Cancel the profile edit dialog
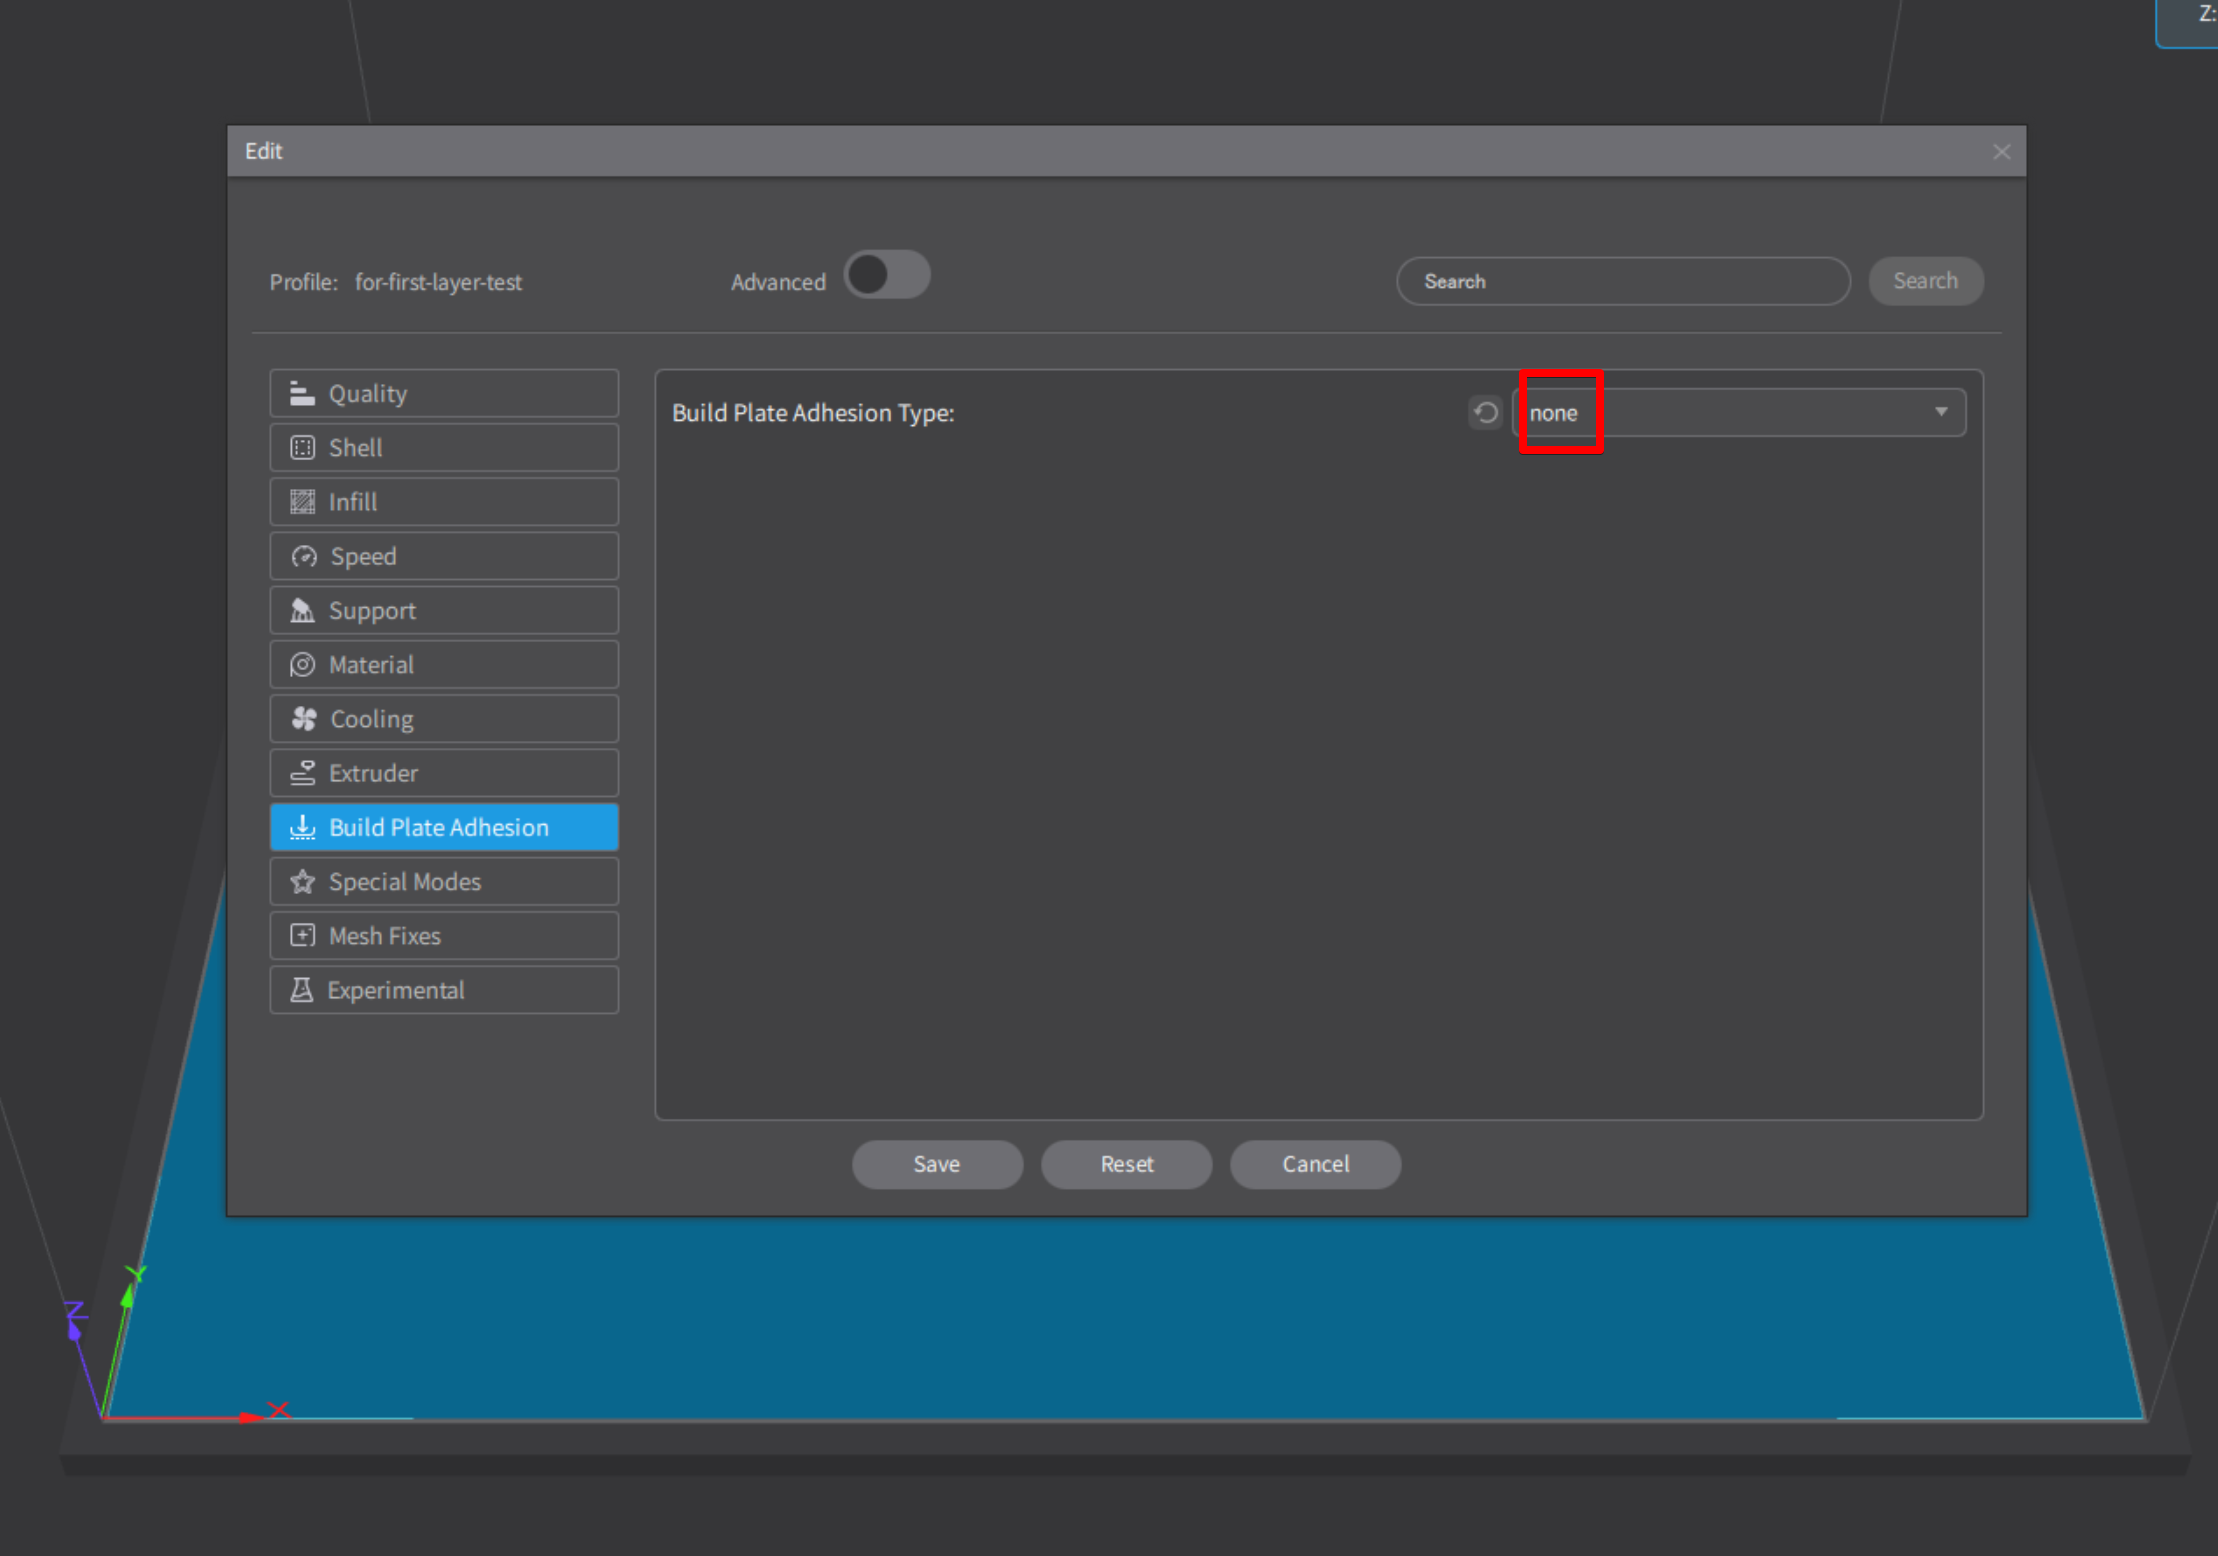This screenshot has height=1556, width=2218. click(1315, 1164)
